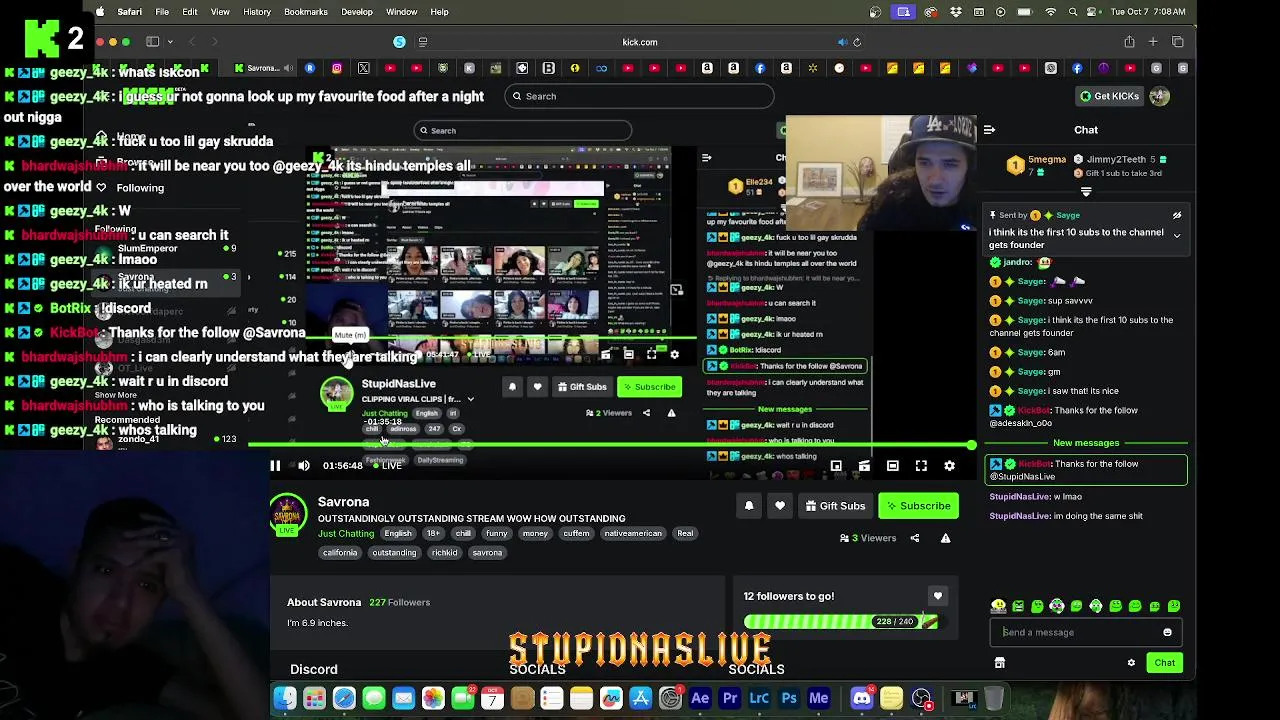Launch Media Encoder from Dock
1280x720 pixels.
(x=819, y=698)
